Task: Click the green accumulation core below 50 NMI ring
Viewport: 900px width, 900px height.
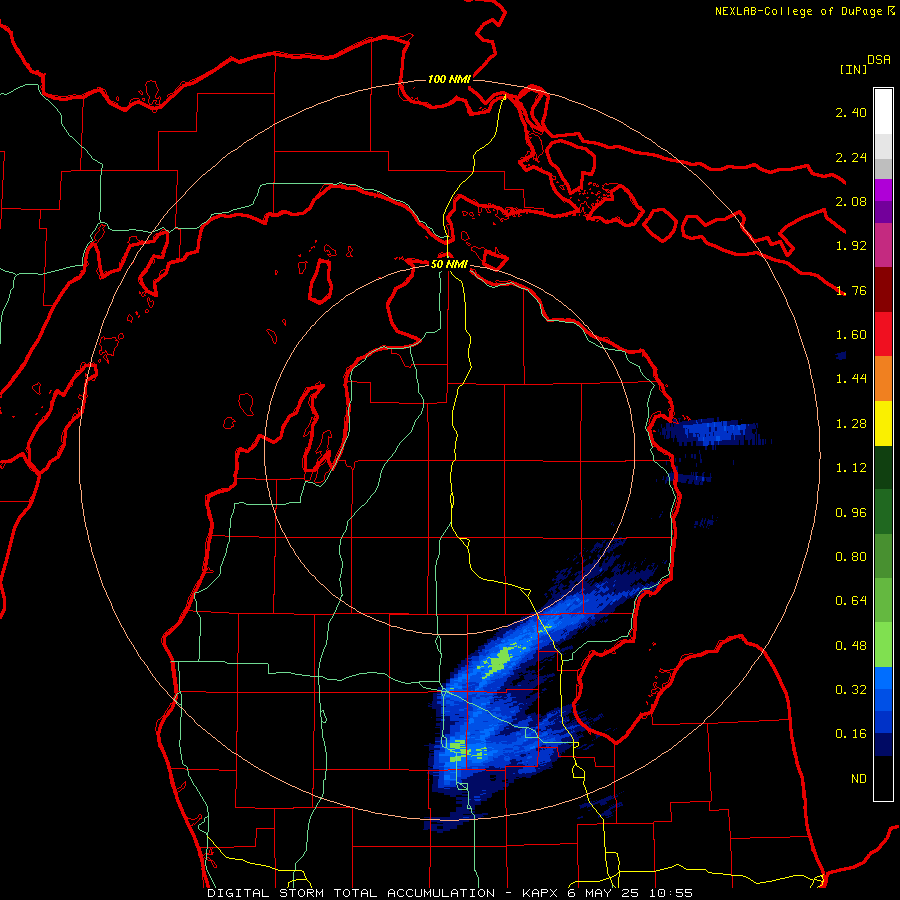Action: 499,660
